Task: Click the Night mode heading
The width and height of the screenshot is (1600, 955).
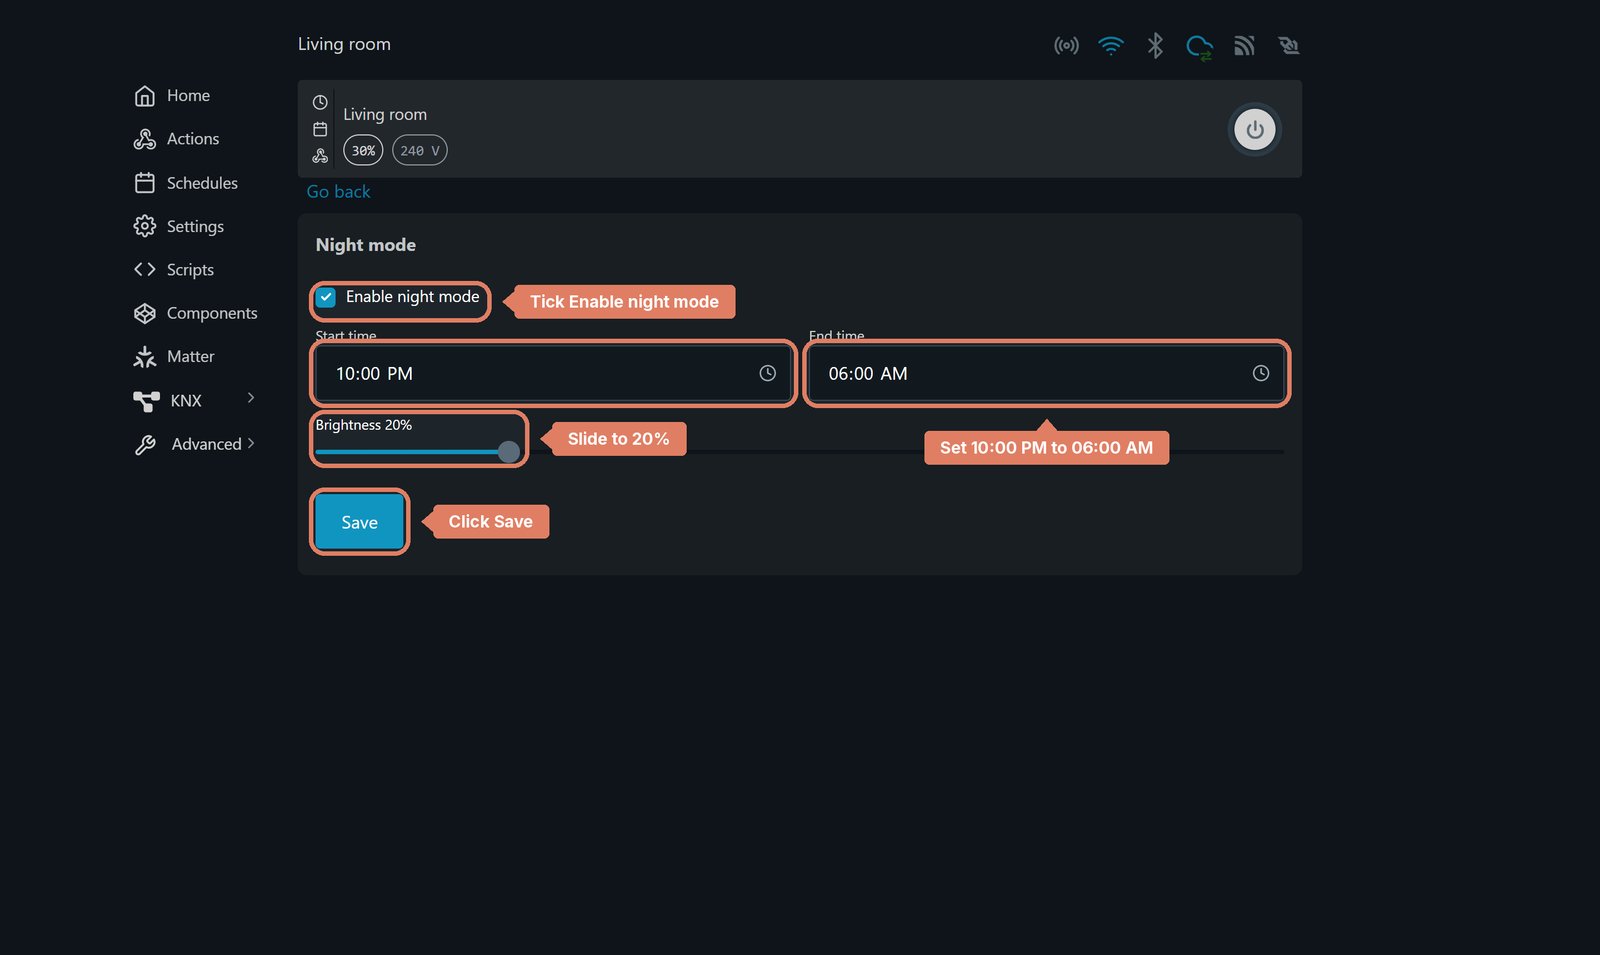Action: [x=366, y=246]
